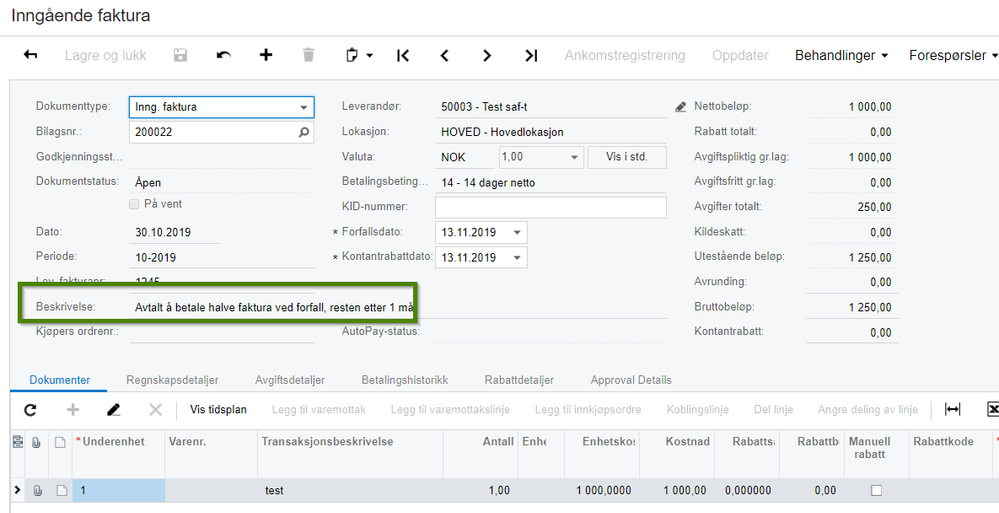Click Legg til innkjøpsordre button
This screenshot has height=513, width=999.
click(588, 409)
